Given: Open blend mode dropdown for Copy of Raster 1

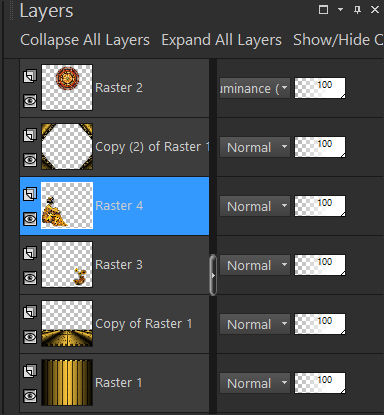Looking at the screenshot, I should coord(255,324).
